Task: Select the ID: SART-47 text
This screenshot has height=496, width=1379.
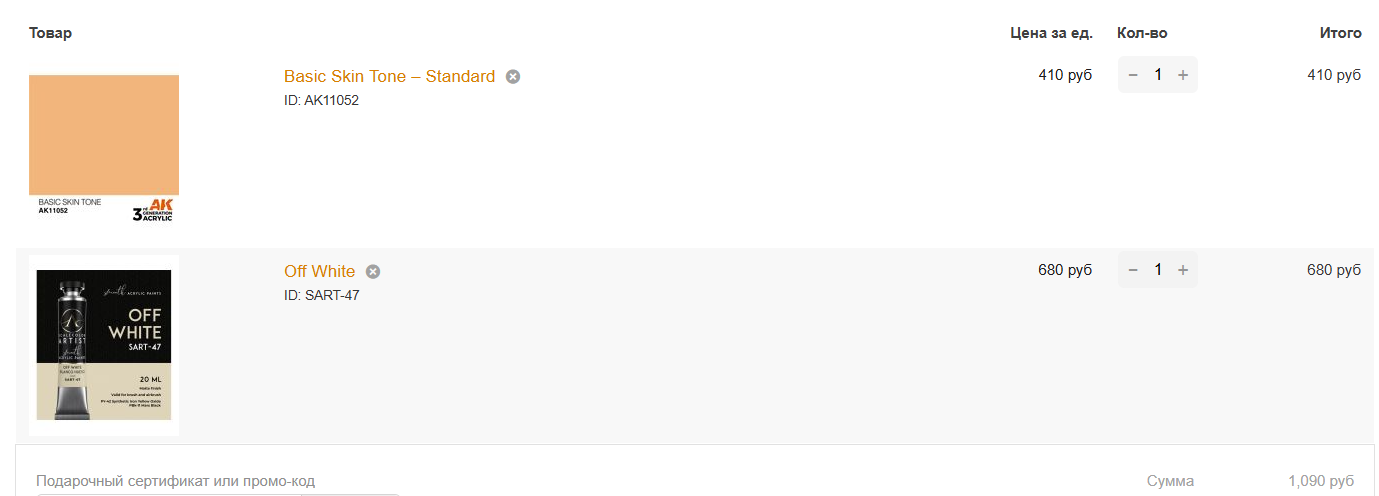Action: click(322, 295)
